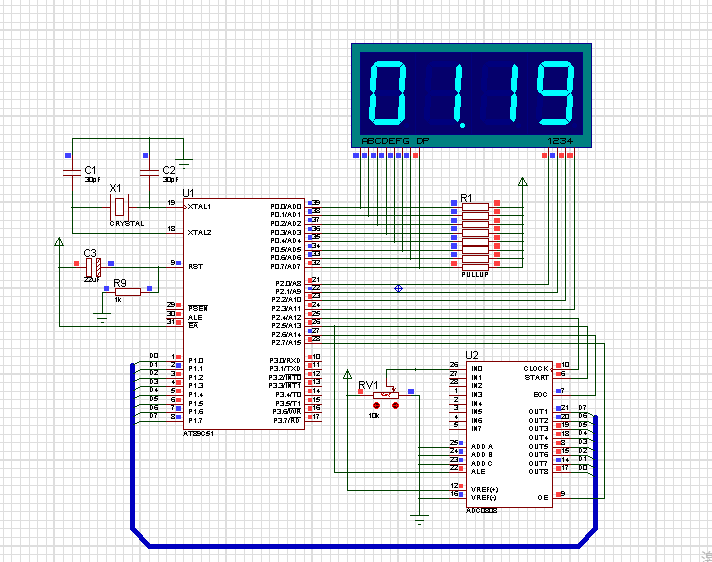This screenshot has width=712, height=562.
Task: Click the left red adjust button of RV1
Action: pyautogui.click(x=376, y=405)
